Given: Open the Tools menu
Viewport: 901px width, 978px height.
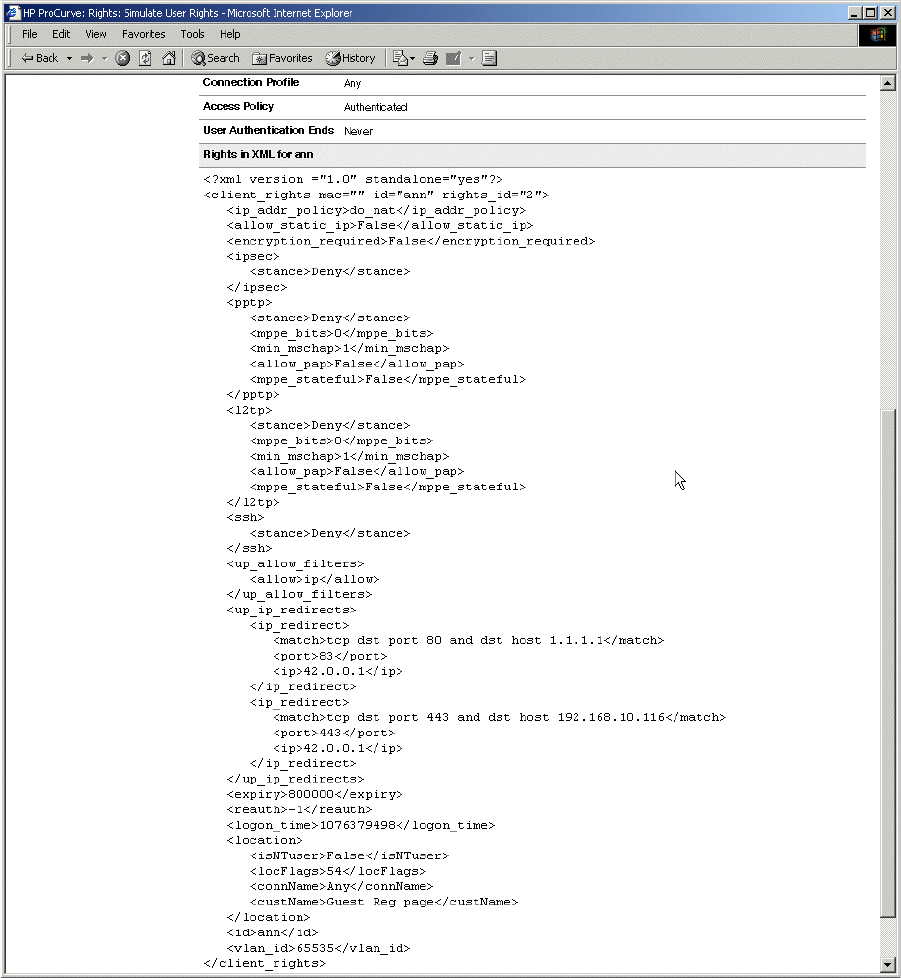Looking at the screenshot, I should [x=192, y=34].
